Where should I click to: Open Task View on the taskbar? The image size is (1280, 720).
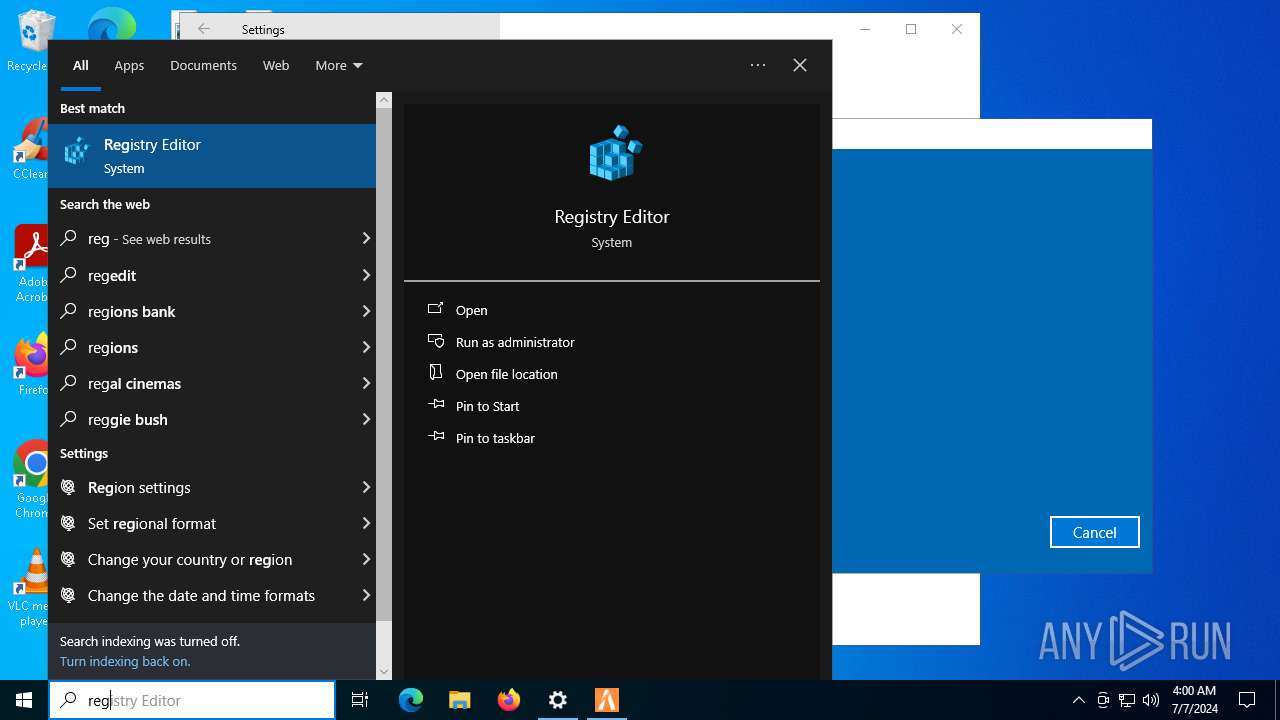360,700
